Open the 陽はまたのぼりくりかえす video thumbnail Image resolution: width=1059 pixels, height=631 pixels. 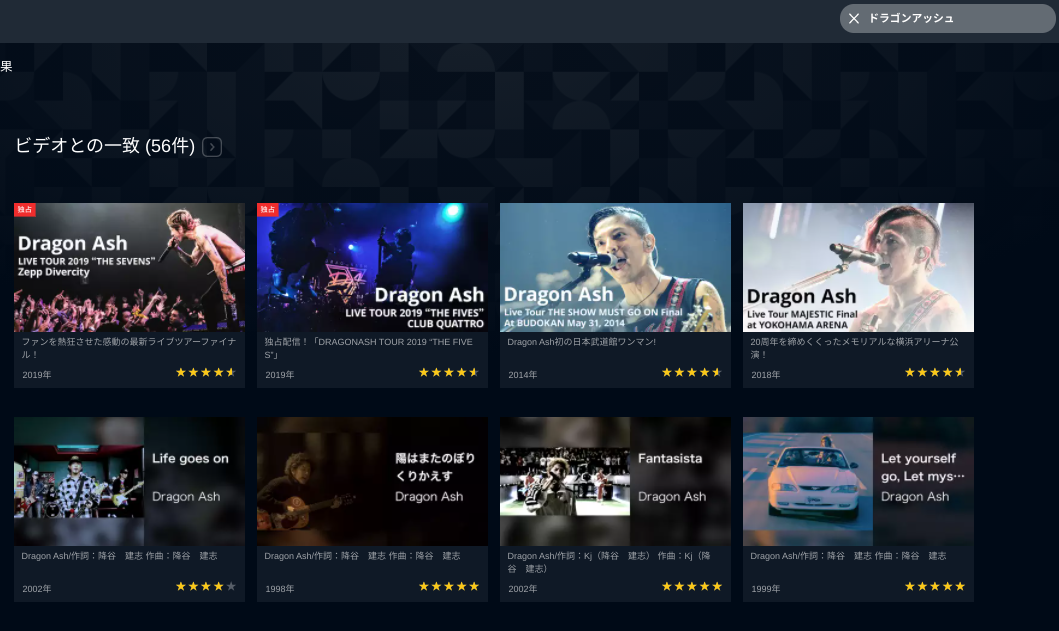[372, 481]
